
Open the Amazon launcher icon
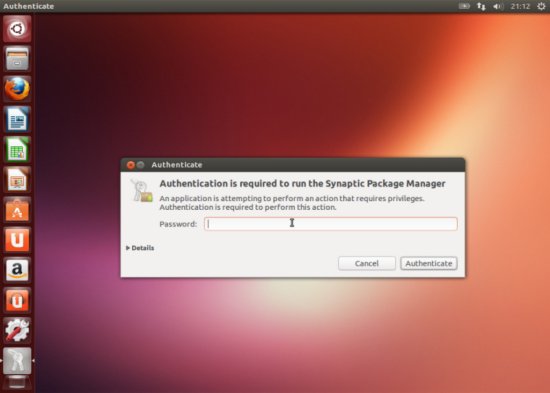(x=17, y=270)
